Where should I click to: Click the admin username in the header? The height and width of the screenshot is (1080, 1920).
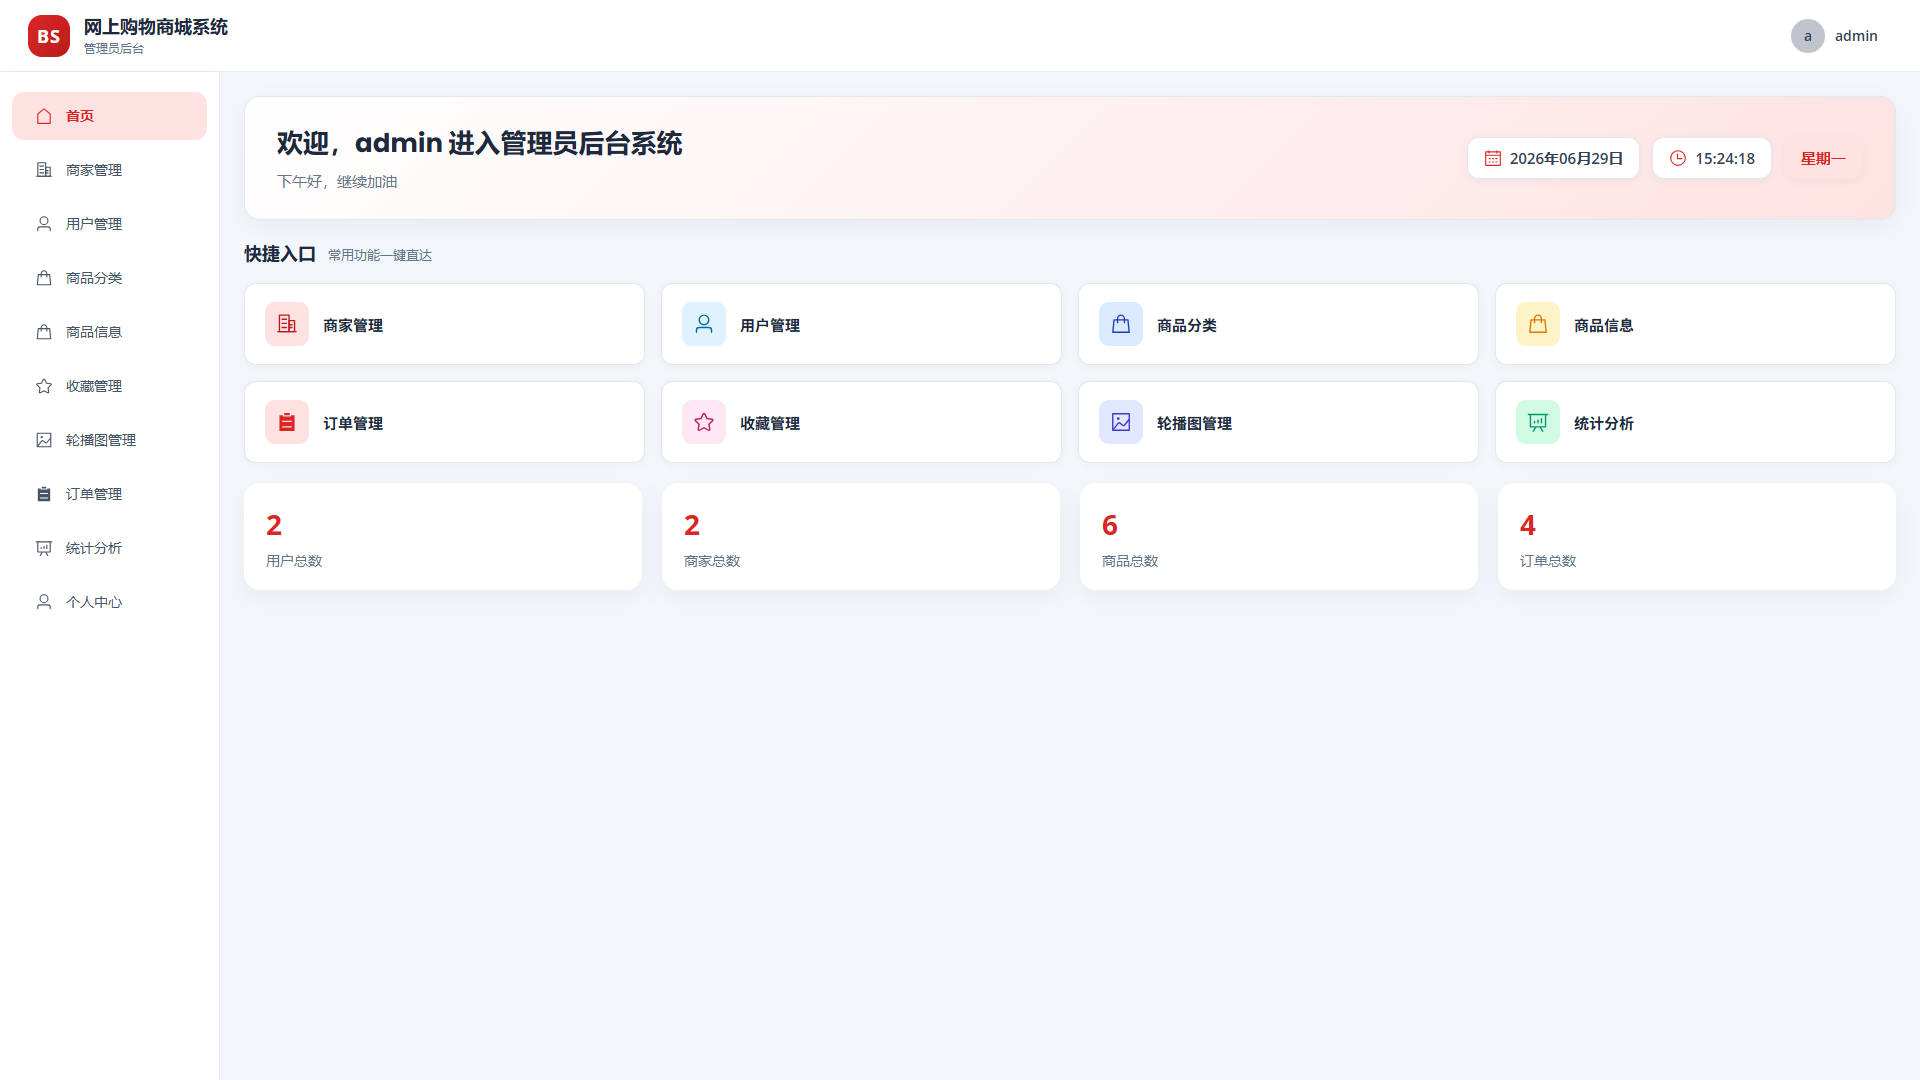tap(1856, 36)
